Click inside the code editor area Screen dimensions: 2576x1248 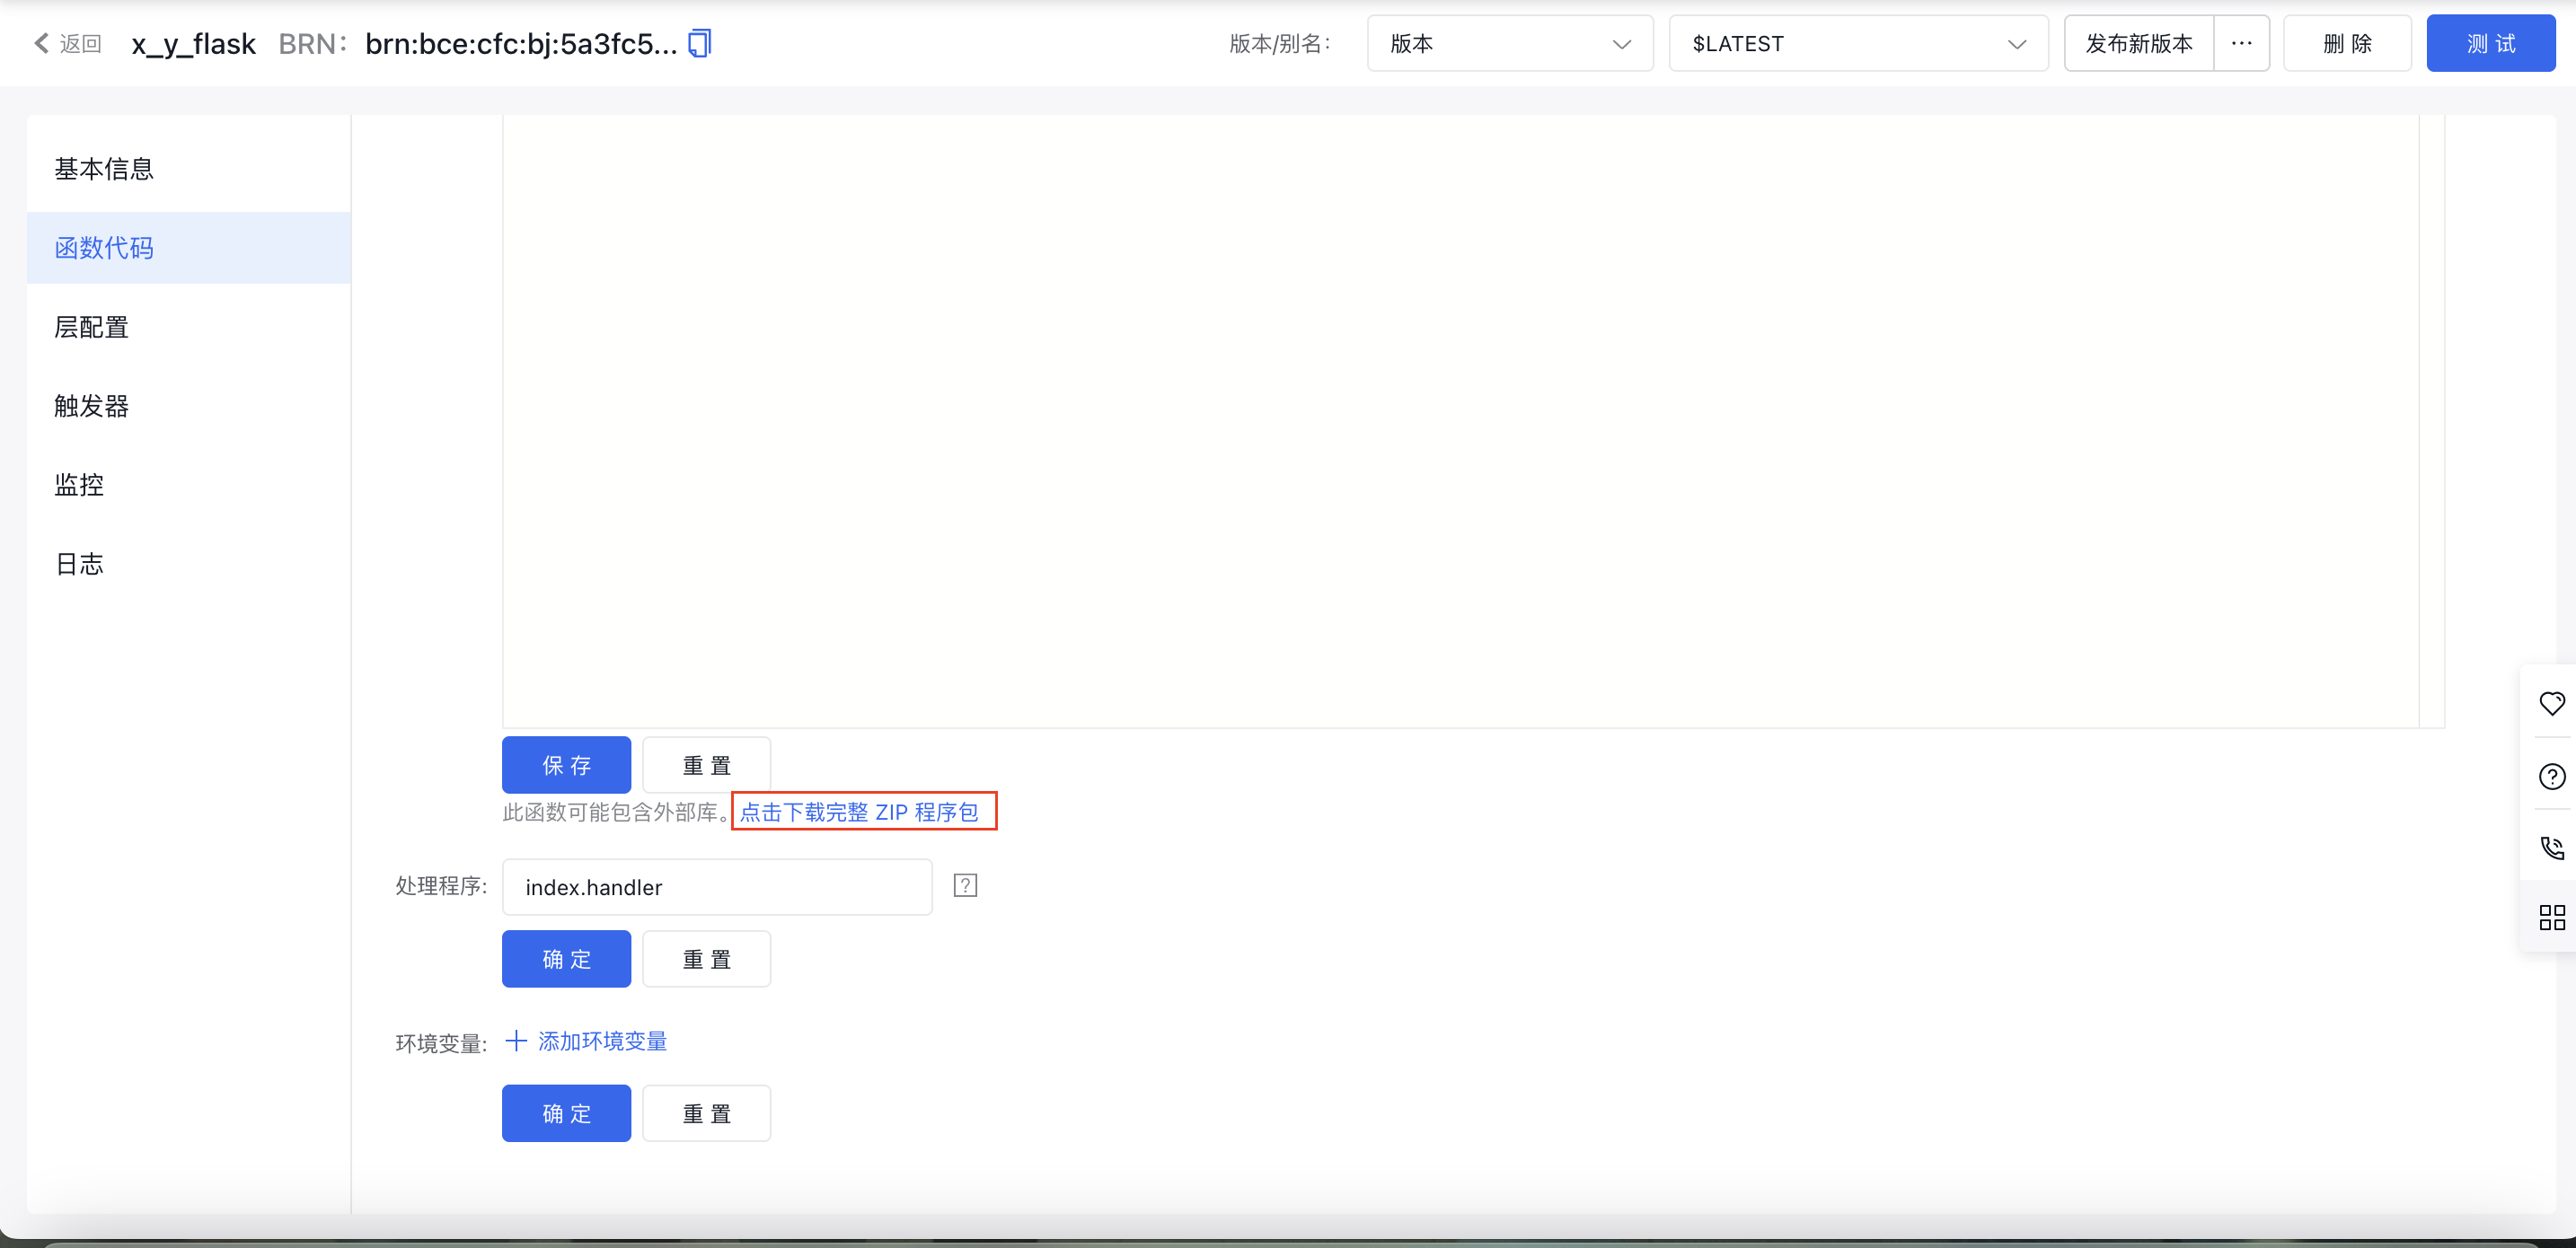[1460, 420]
